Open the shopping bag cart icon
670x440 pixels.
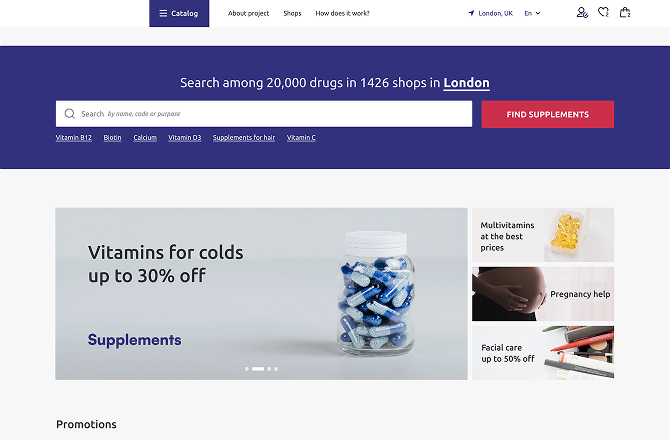click(x=625, y=12)
